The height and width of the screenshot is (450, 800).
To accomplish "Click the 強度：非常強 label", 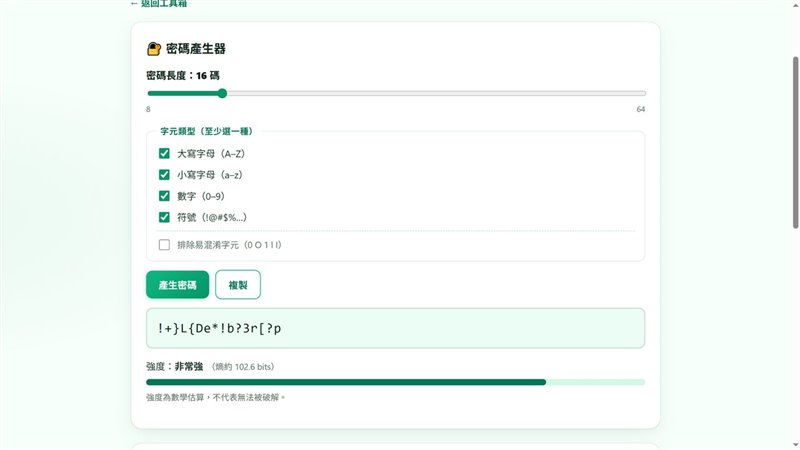I will [x=174, y=367].
